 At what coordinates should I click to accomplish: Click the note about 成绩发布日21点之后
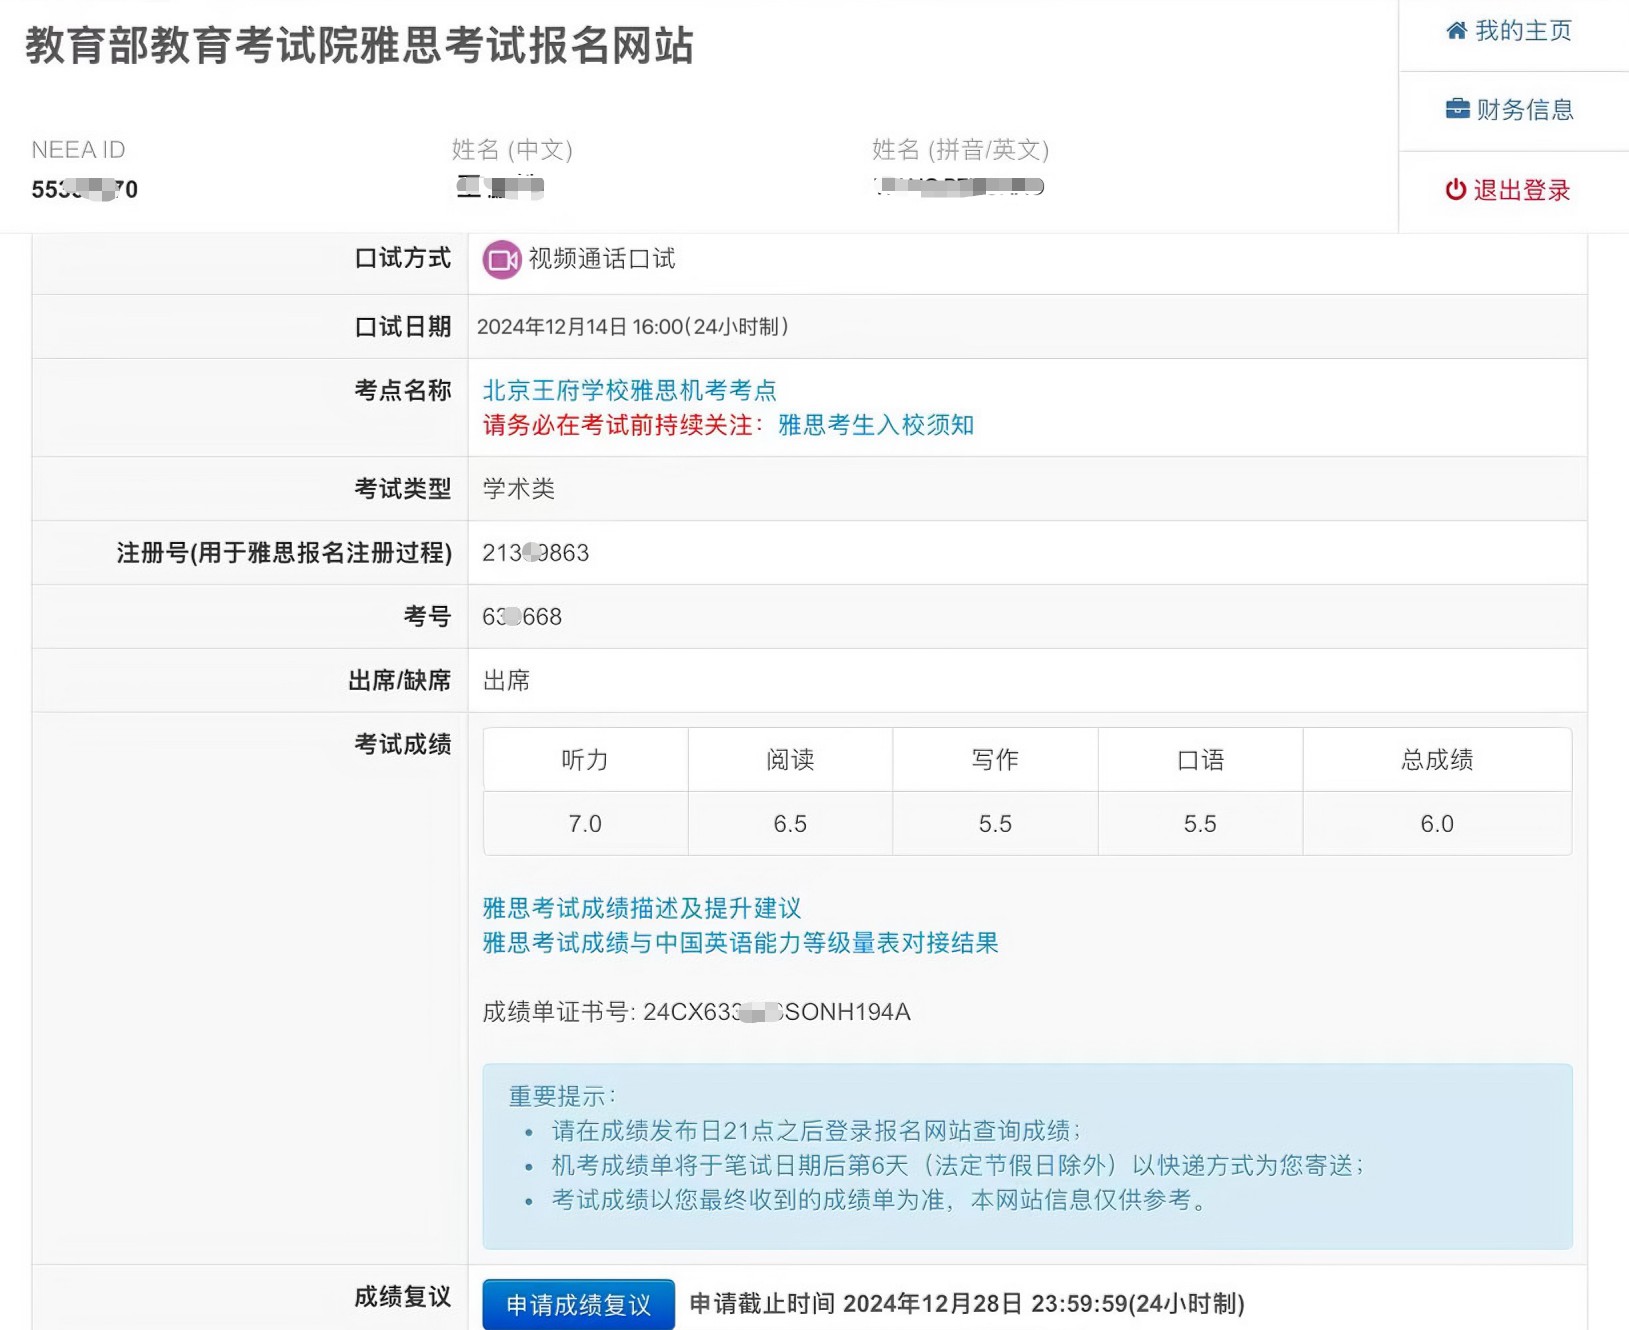click(817, 1131)
